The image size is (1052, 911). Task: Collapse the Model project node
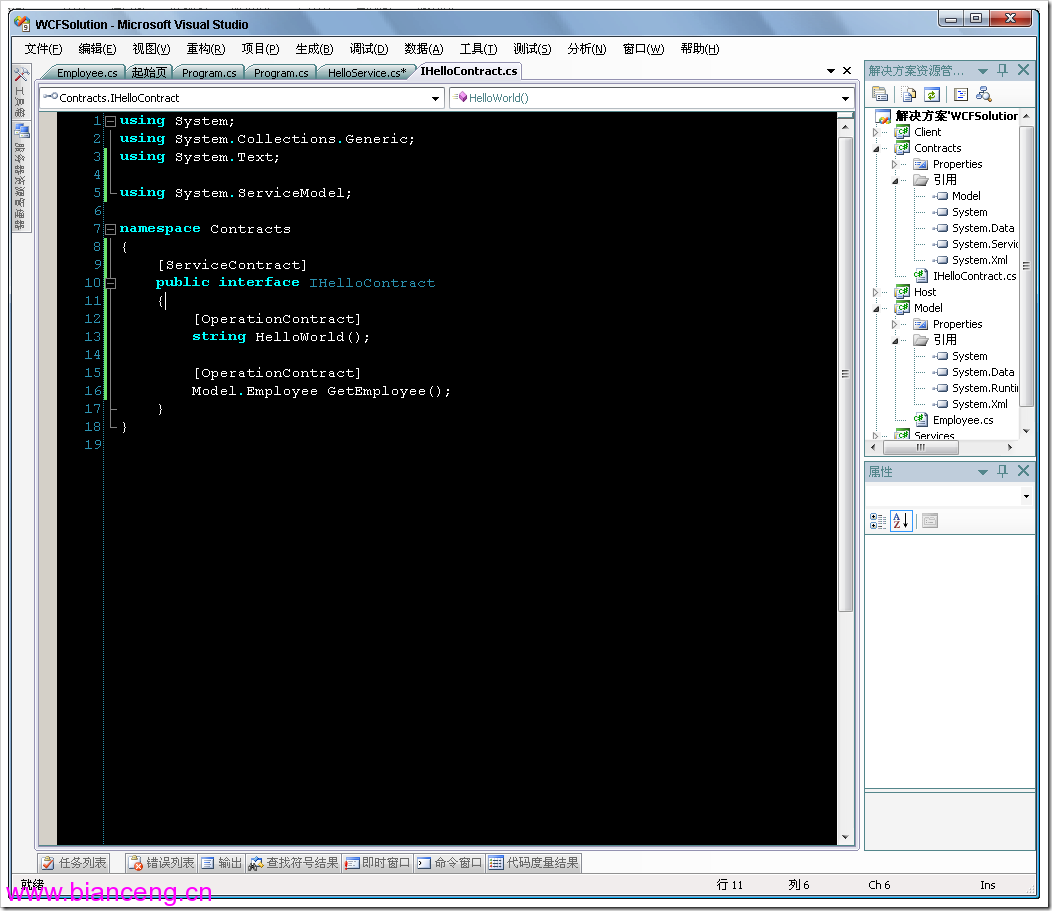876,309
